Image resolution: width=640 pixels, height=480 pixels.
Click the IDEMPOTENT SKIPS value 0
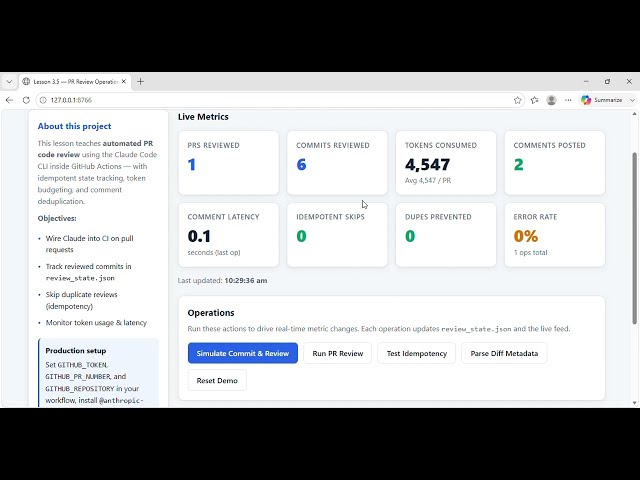tap(301, 236)
